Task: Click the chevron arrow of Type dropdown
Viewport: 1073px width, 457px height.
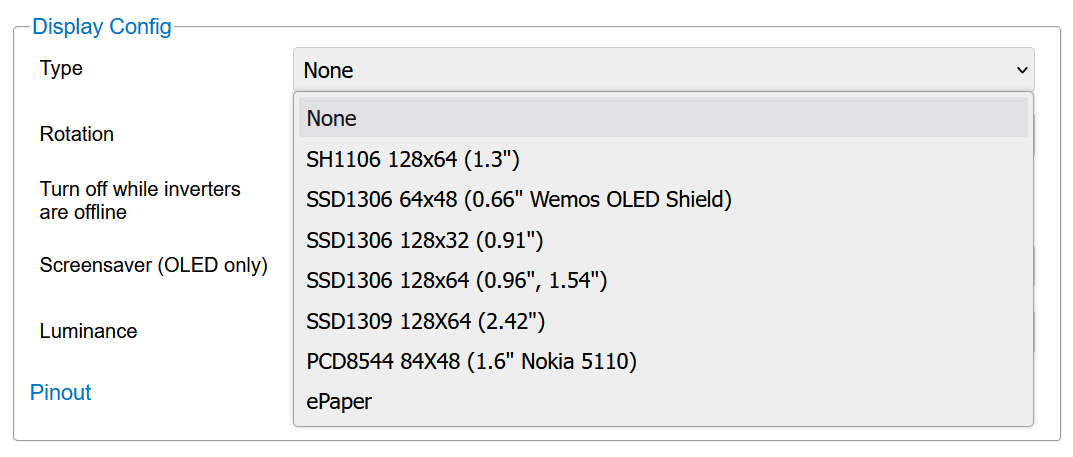Action: pos(1022,70)
